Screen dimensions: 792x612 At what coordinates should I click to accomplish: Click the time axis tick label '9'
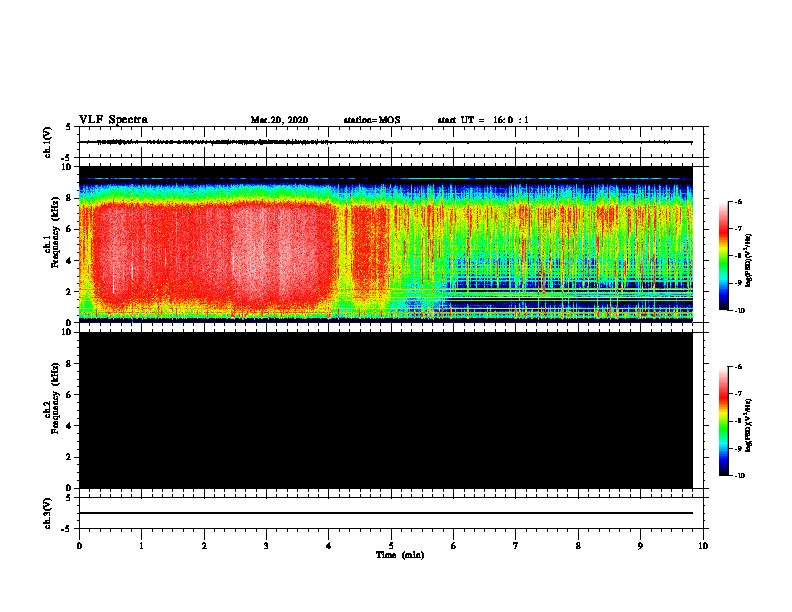[640, 546]
